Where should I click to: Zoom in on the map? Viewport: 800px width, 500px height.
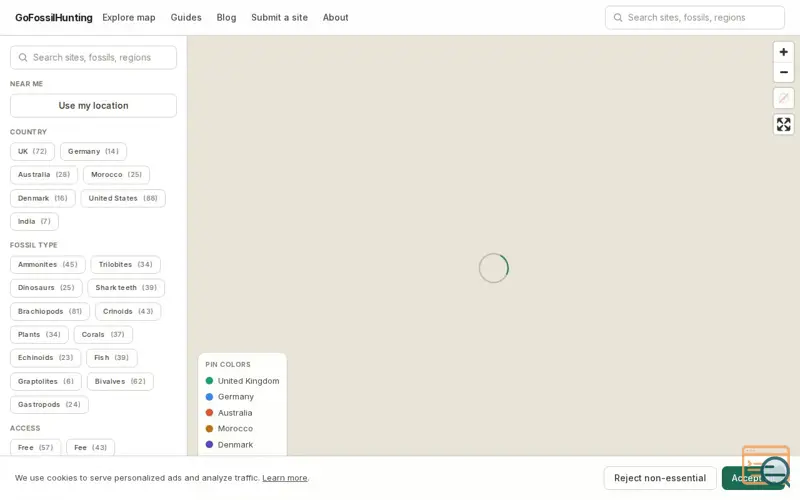[783, 52]
